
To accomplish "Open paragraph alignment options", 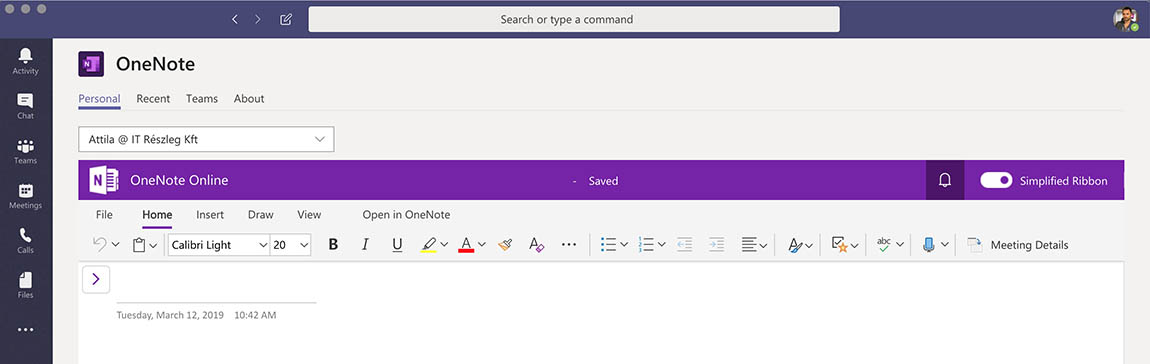I will [754, 244].
